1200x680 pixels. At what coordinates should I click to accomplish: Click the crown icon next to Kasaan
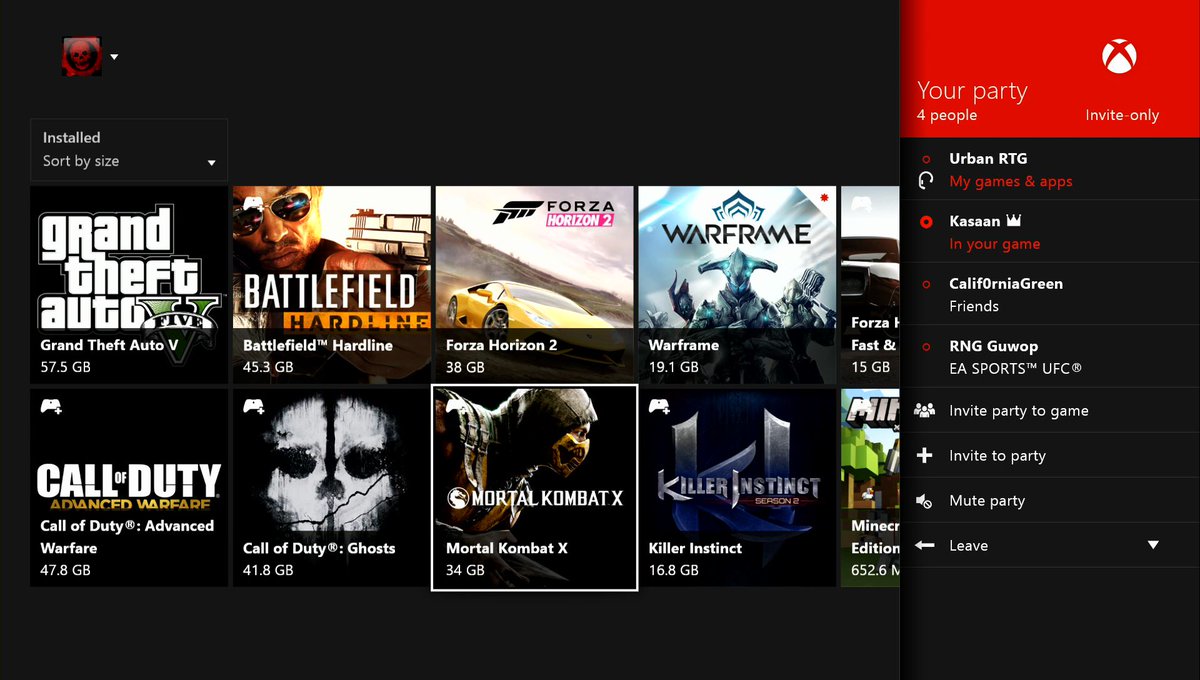coord(1014,221)
